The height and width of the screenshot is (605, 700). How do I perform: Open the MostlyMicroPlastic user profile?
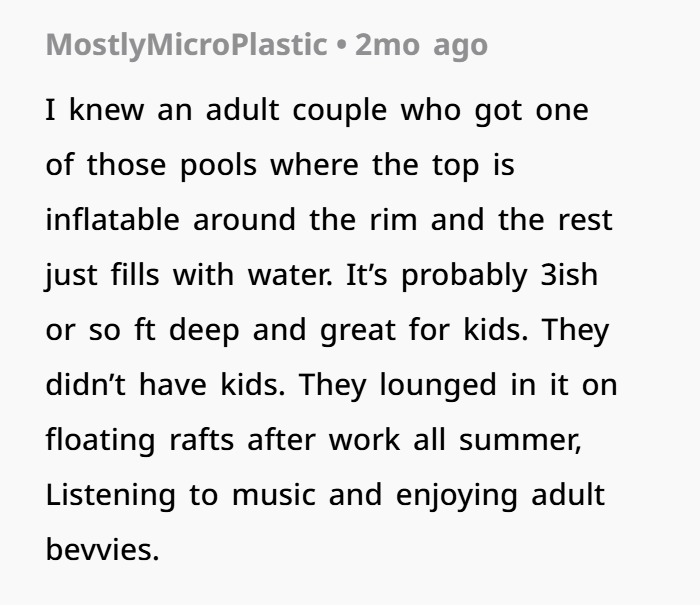pos(187,46)
